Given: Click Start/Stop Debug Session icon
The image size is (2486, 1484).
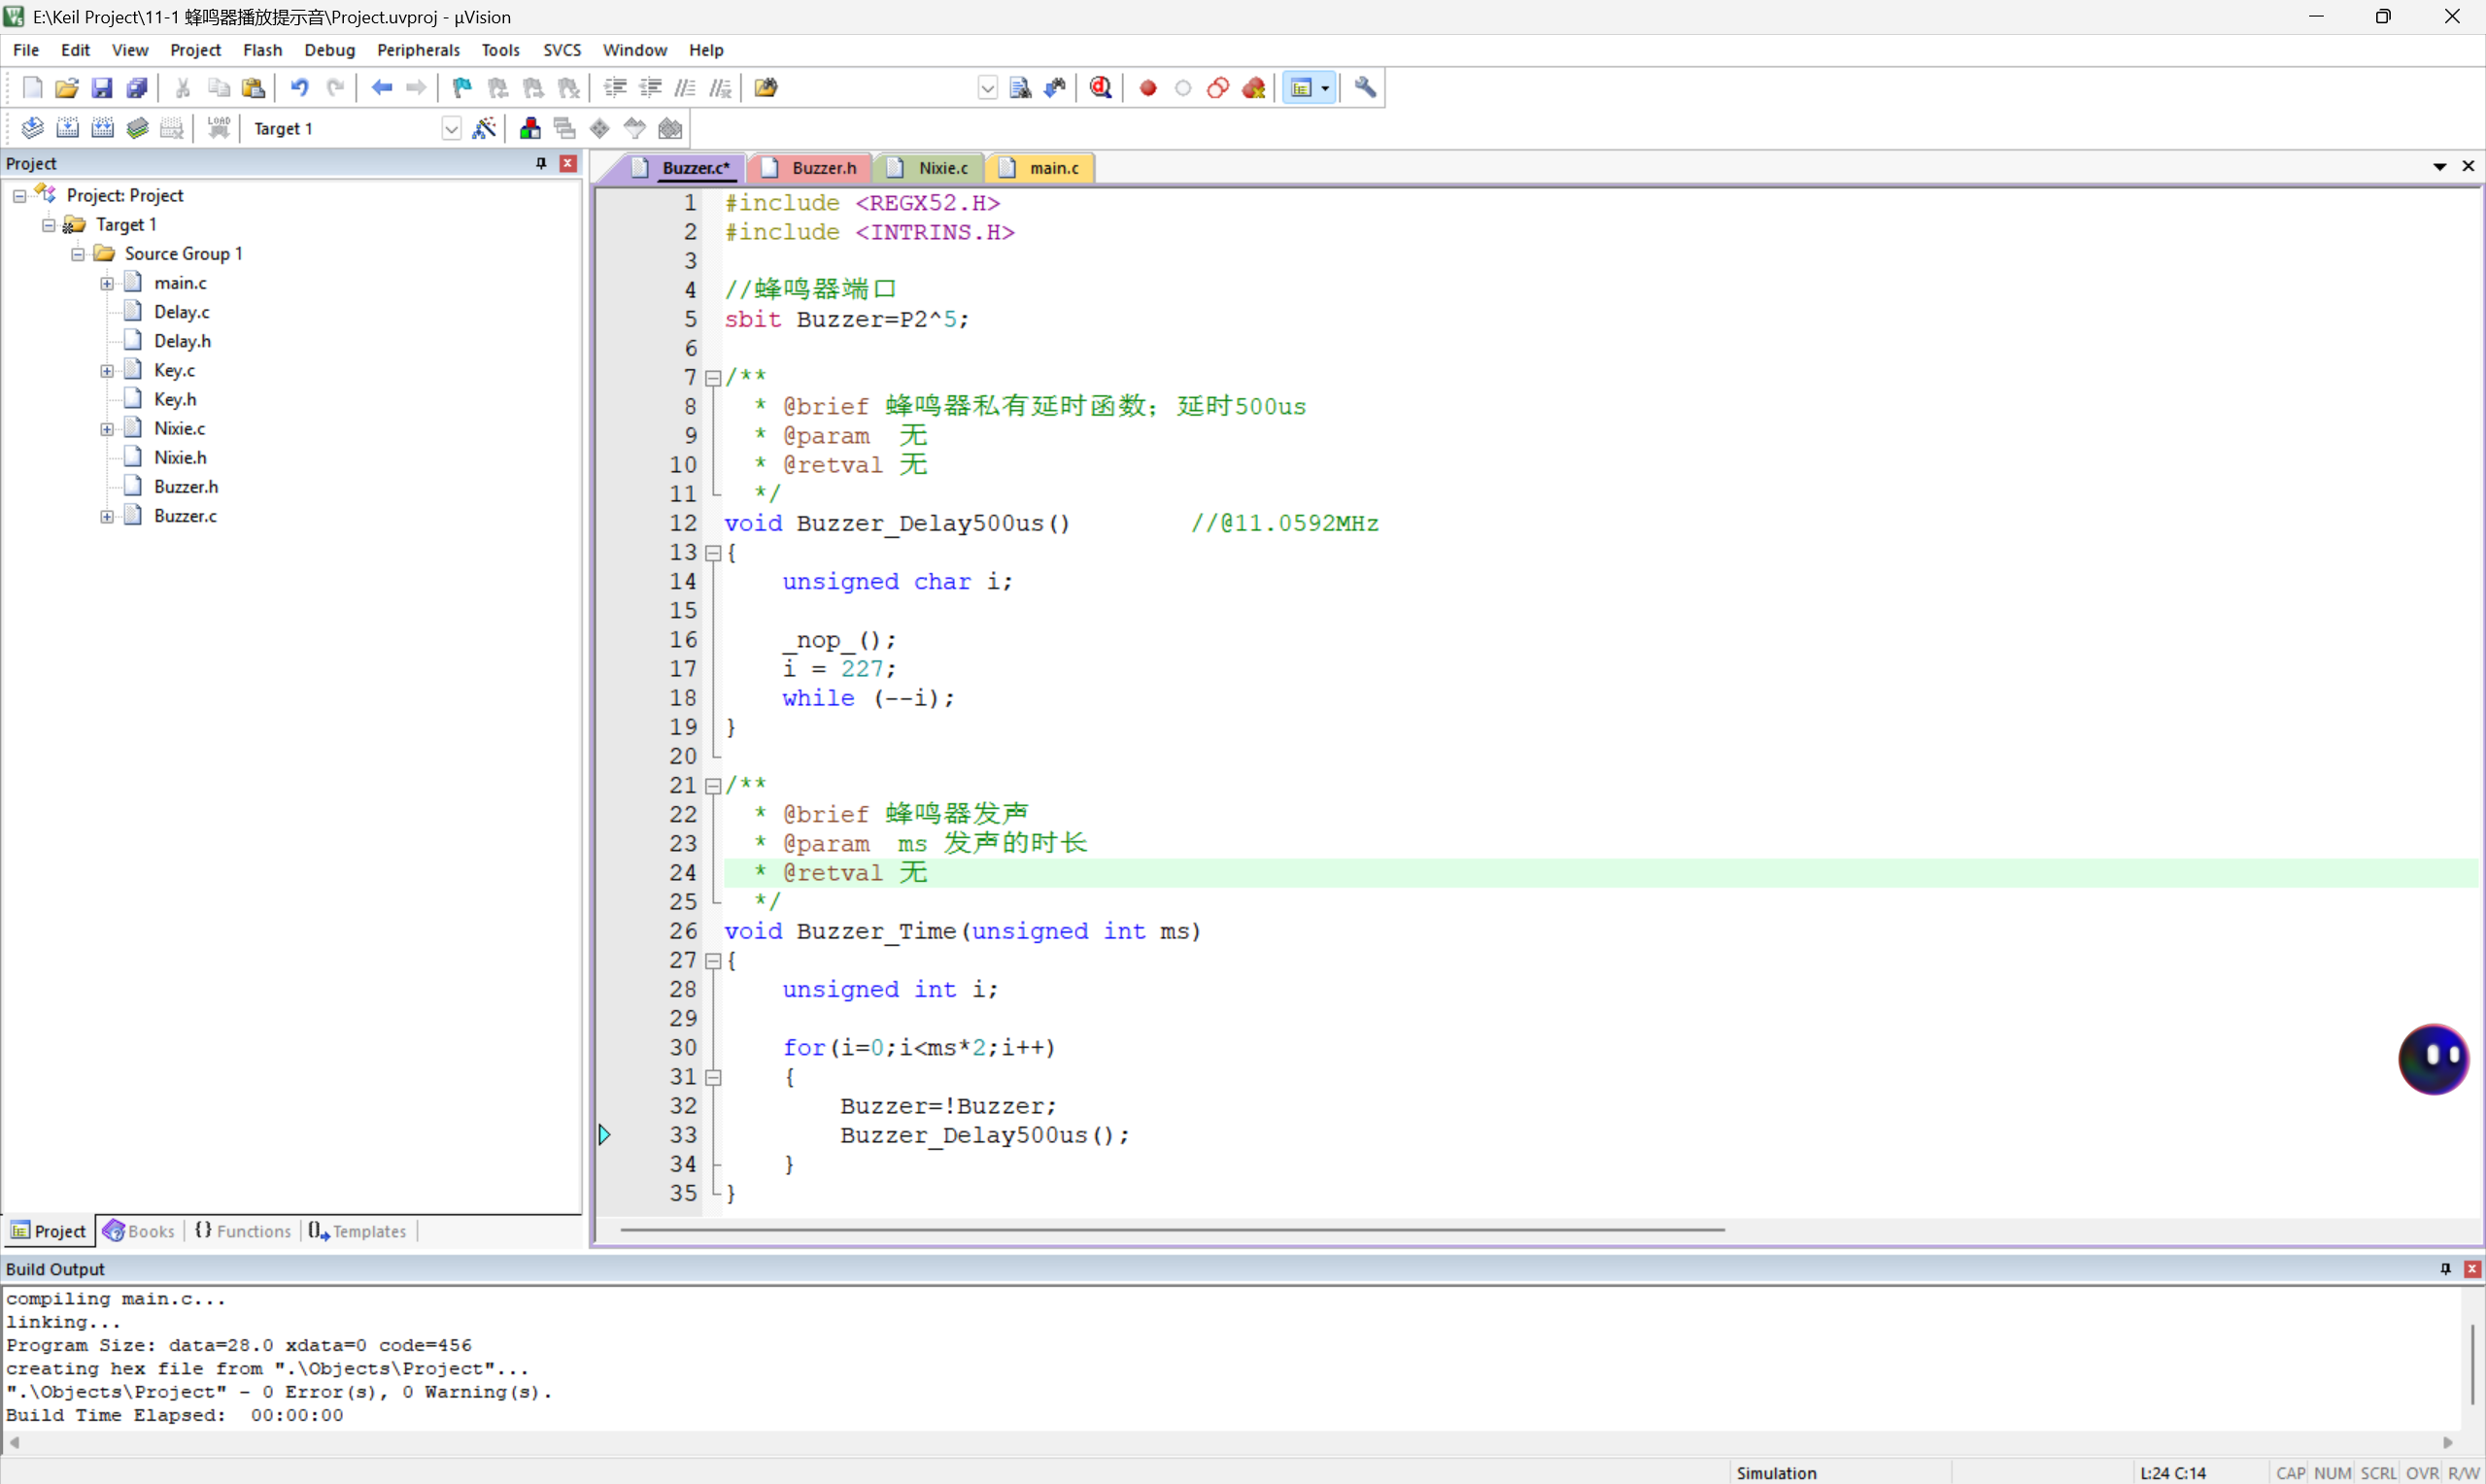Looking at the screenshot, I should (1101, 88).
